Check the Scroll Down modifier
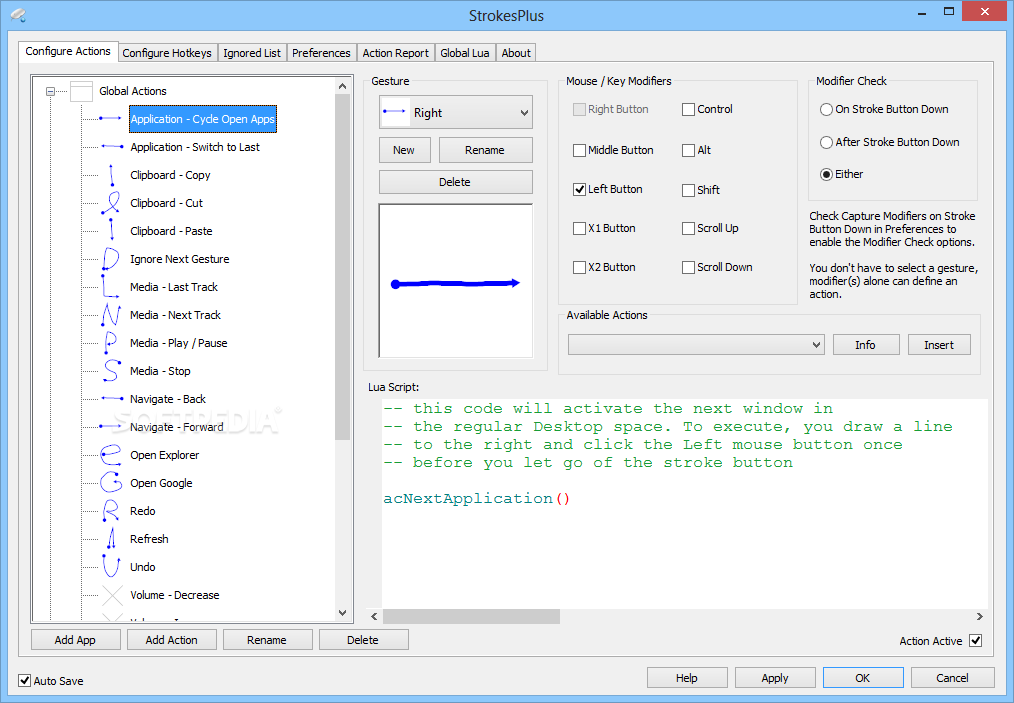The height and width of the screenshot is (703, 1014). (x=688, y=267)
